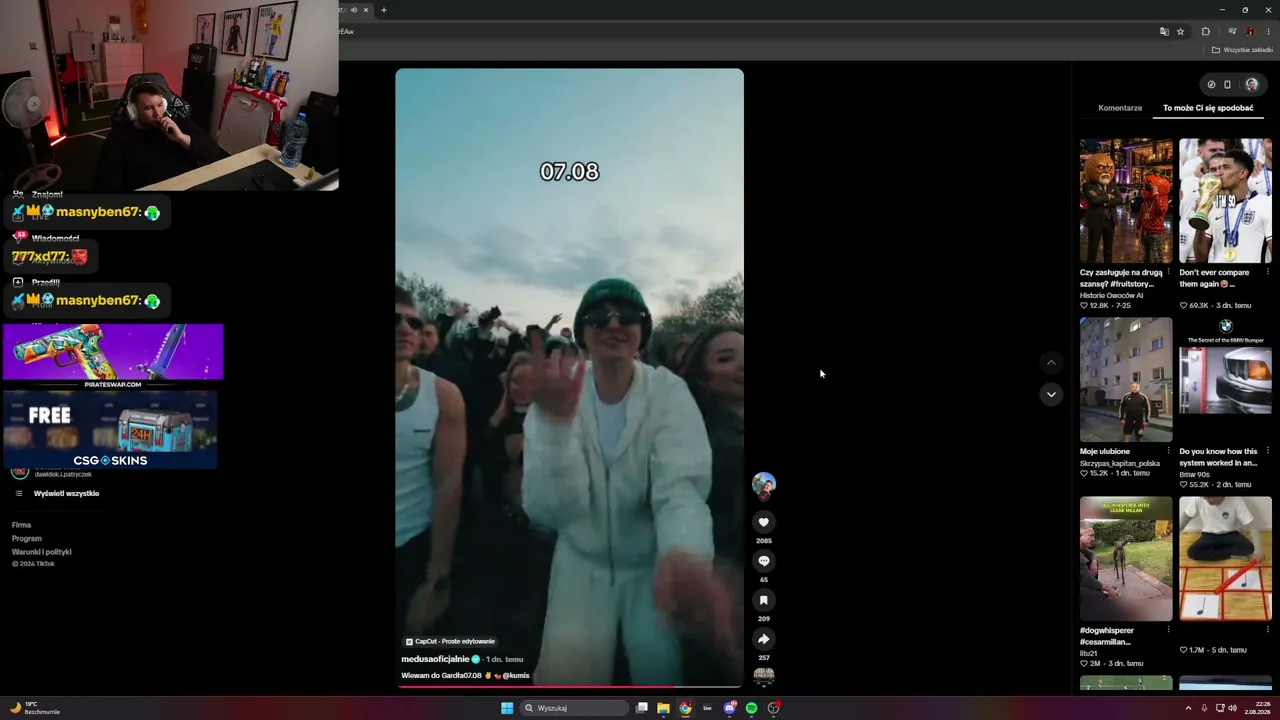Click 'Wyświetl wszystkie' in the sidebar

pyautogui.click(x=66, y=493)
